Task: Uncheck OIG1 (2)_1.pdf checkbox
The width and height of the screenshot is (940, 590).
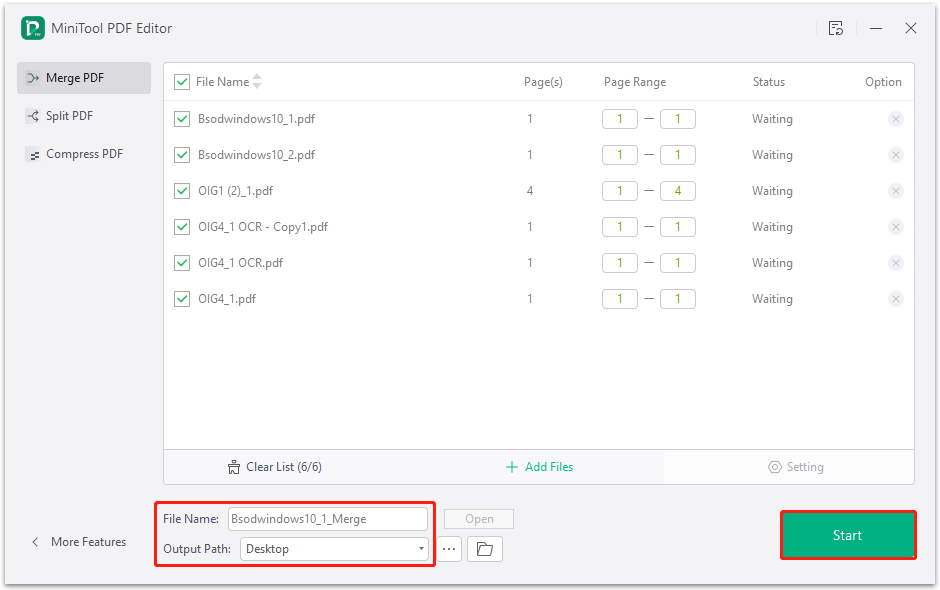Action: [x=182, y=191]
